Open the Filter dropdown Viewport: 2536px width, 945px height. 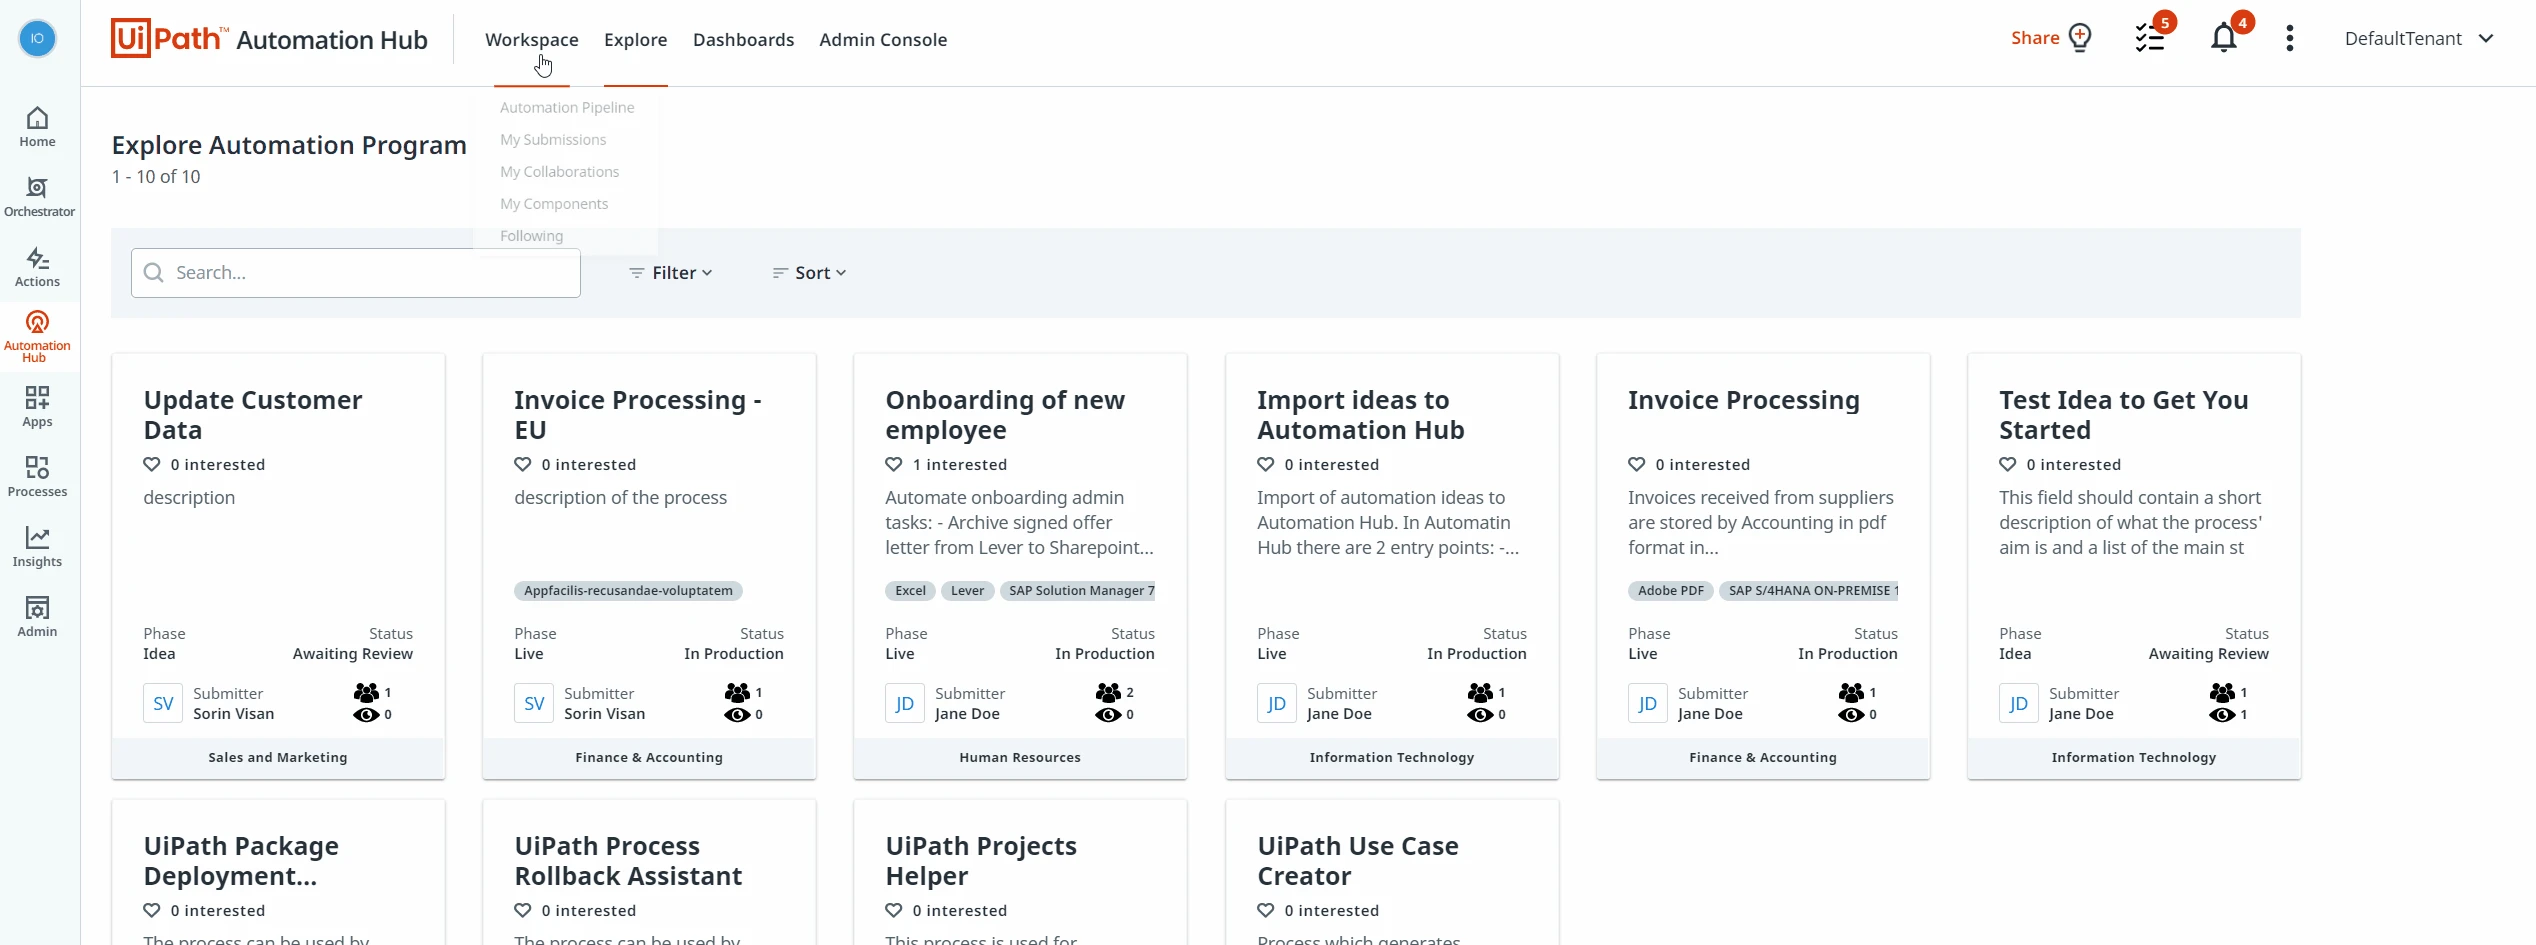coord(671,273)
